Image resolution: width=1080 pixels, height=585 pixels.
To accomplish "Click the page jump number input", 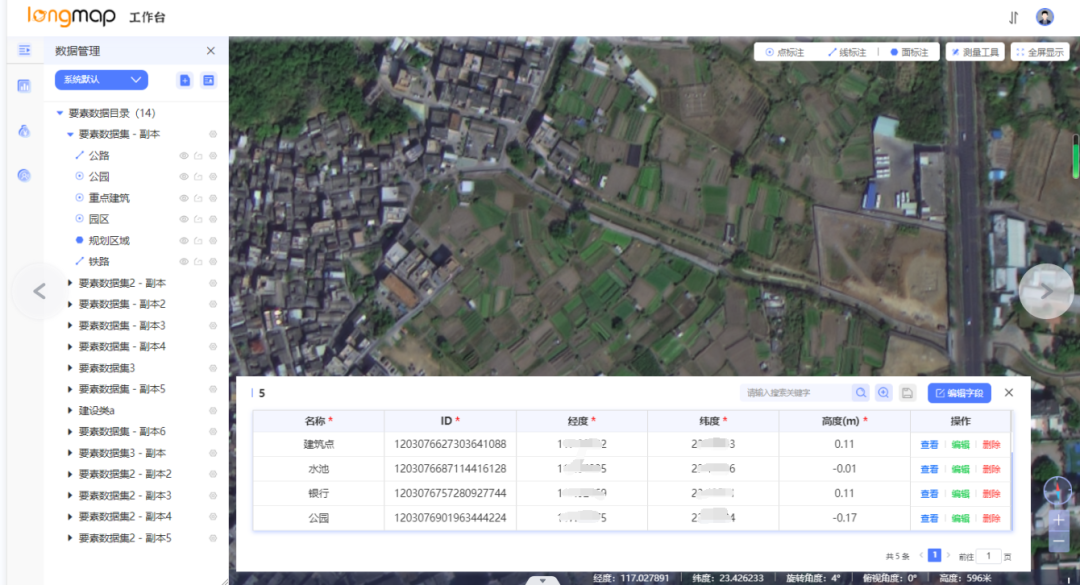I will [x=988, y=556].
